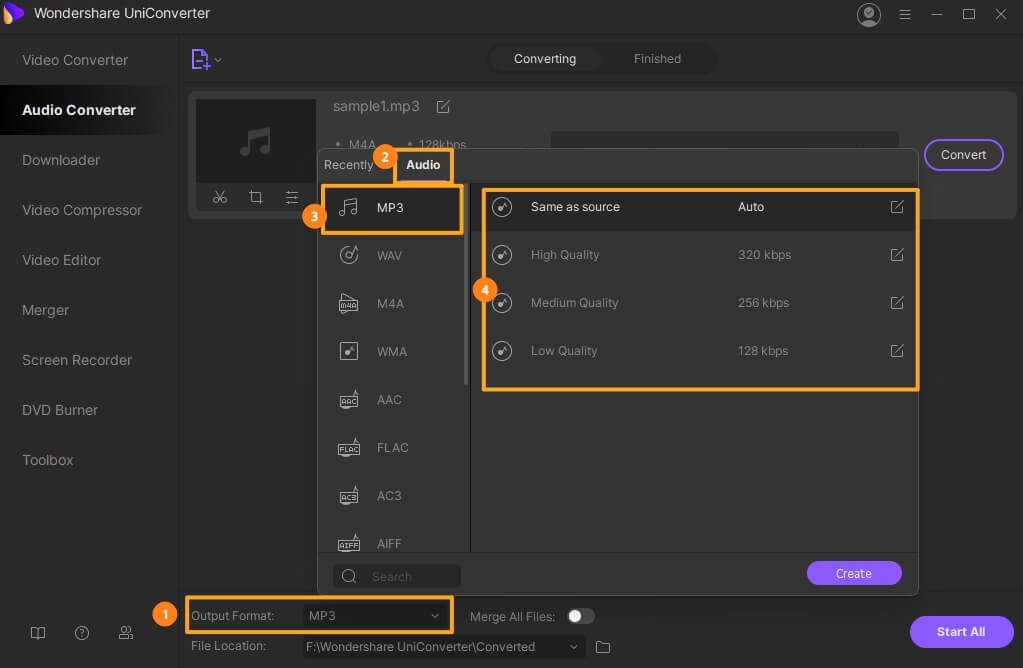
Task: Click the rename icon beside sample1.mp3
Action: click(443, 106)
